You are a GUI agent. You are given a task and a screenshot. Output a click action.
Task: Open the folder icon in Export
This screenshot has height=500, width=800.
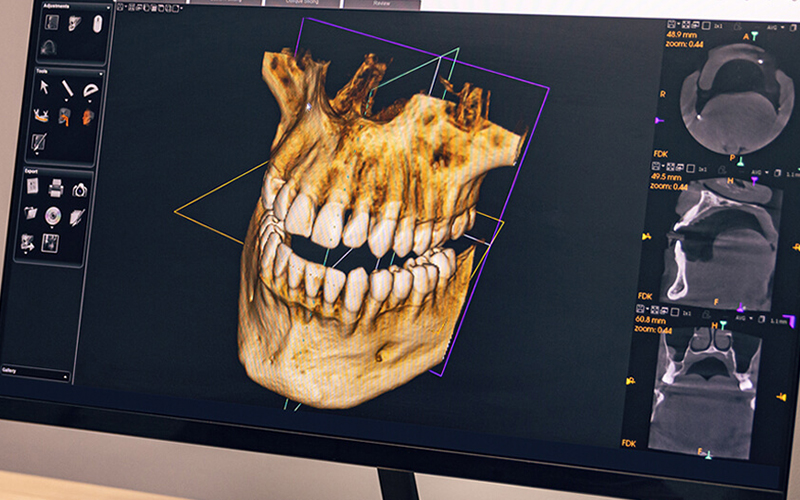[x=31, y=213]
